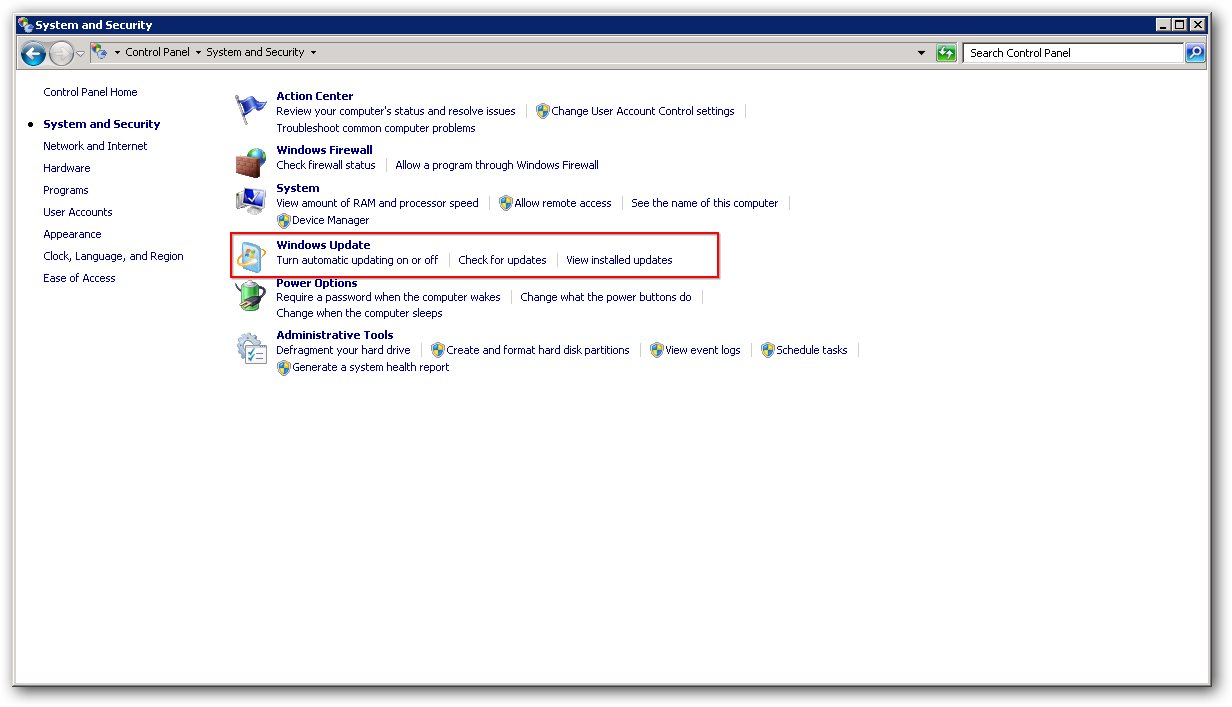Click the Back arrow button
The image size is (1232, 707).
(33, 53)
